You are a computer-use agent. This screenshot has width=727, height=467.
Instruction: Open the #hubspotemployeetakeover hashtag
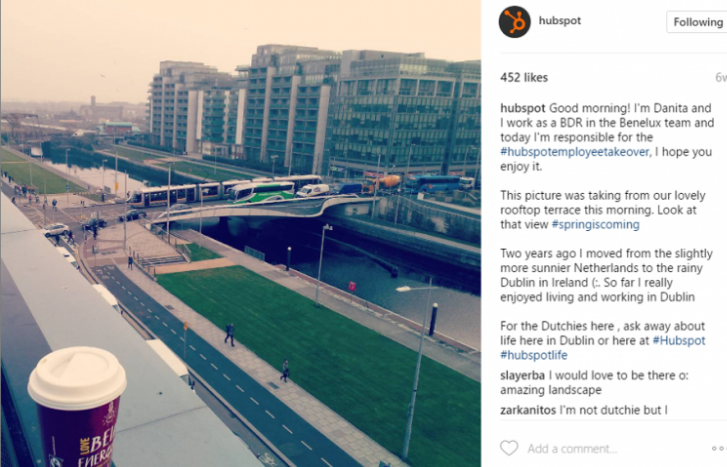[x=574, y=152]
